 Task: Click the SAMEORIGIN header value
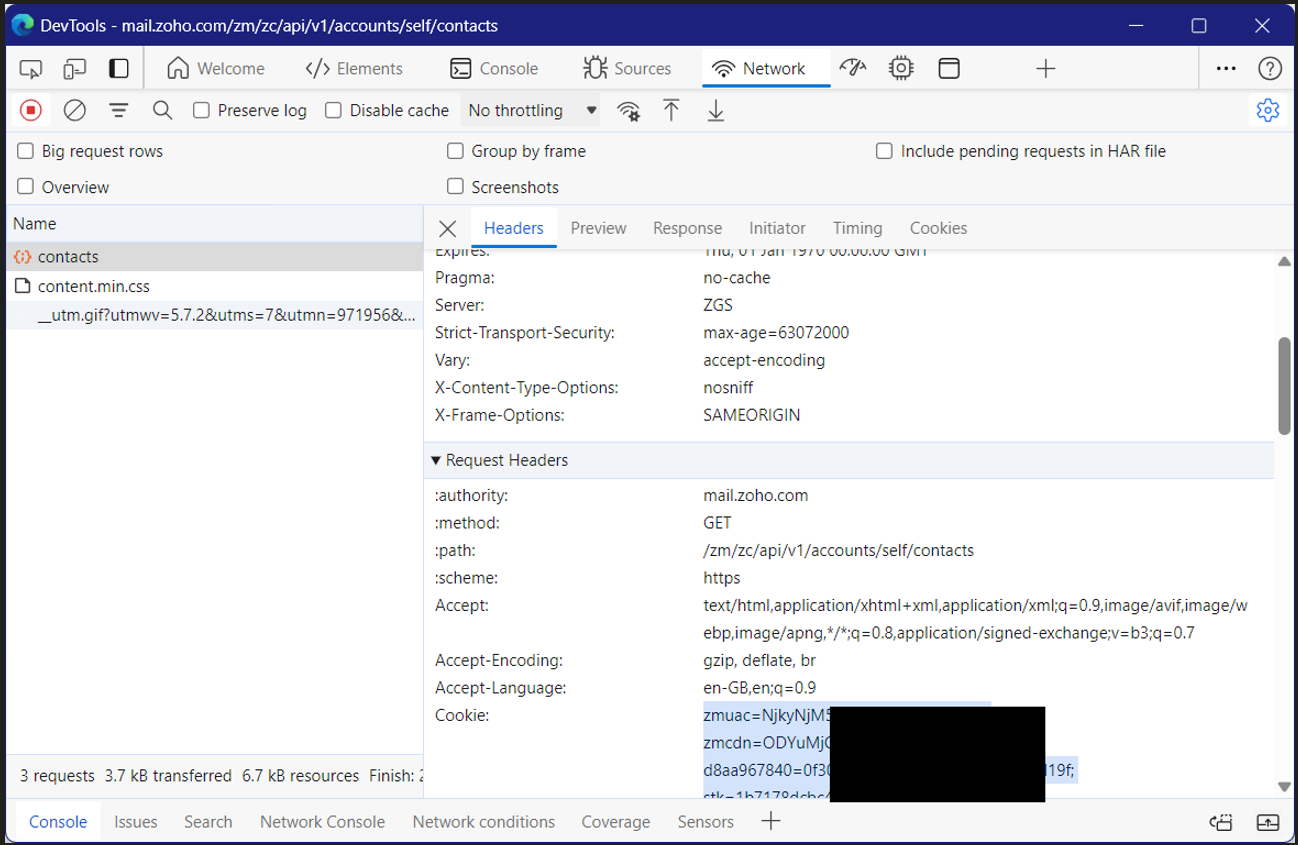click(x=752, y=414)
